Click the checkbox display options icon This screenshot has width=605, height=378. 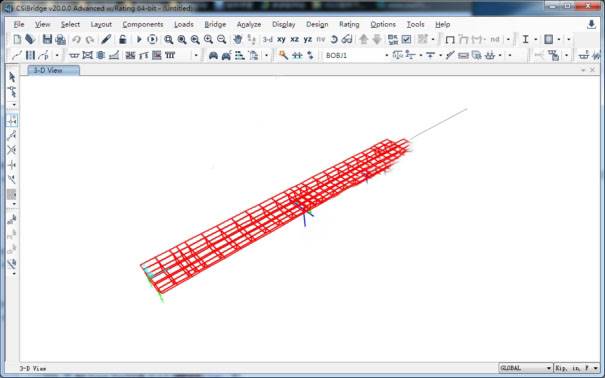click(x=406, y=39)
